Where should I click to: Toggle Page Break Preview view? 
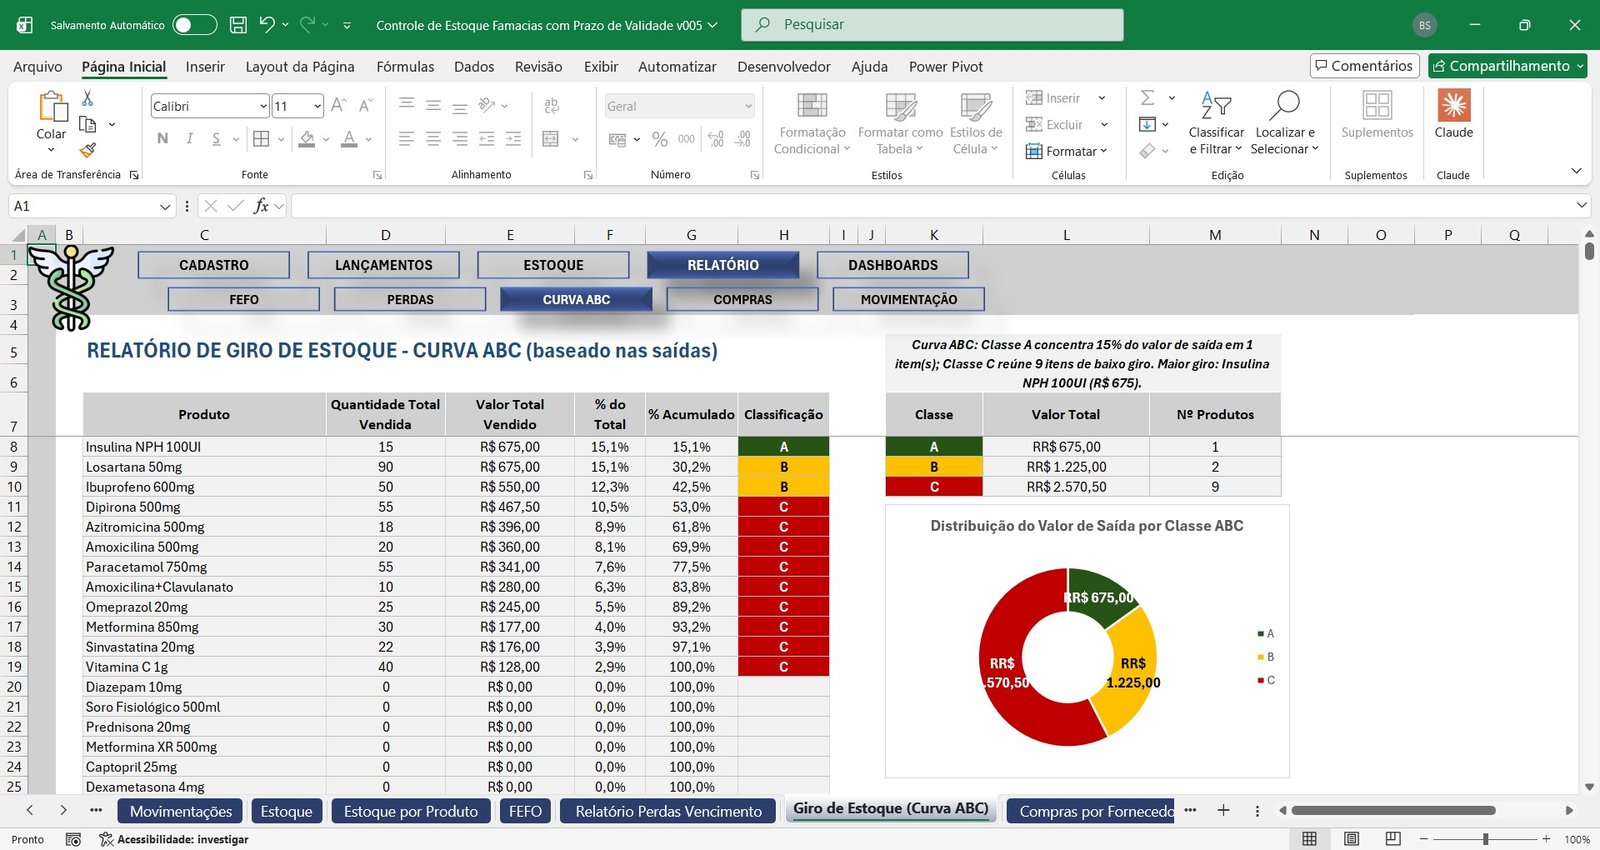click(1393, 839)
